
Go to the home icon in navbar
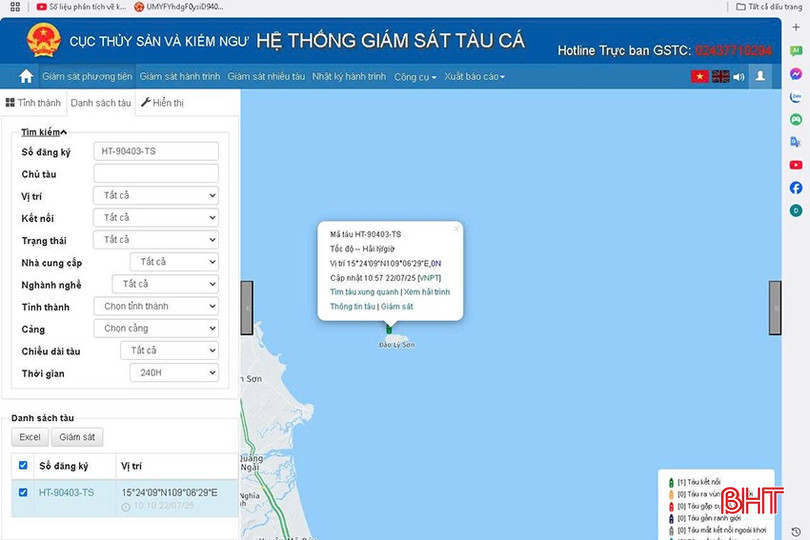tap(26, 76)
